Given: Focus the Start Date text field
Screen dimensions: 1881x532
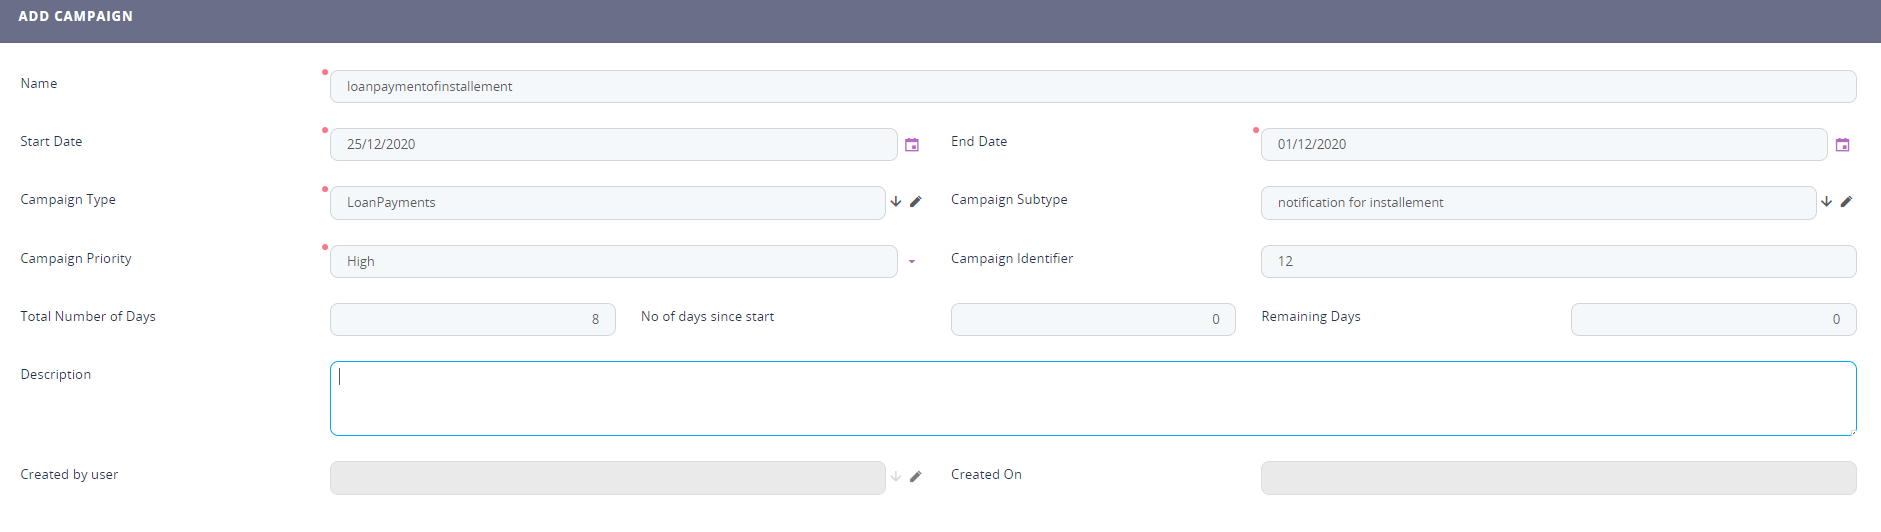Looking at the screenshot, I should click(612, 145).
